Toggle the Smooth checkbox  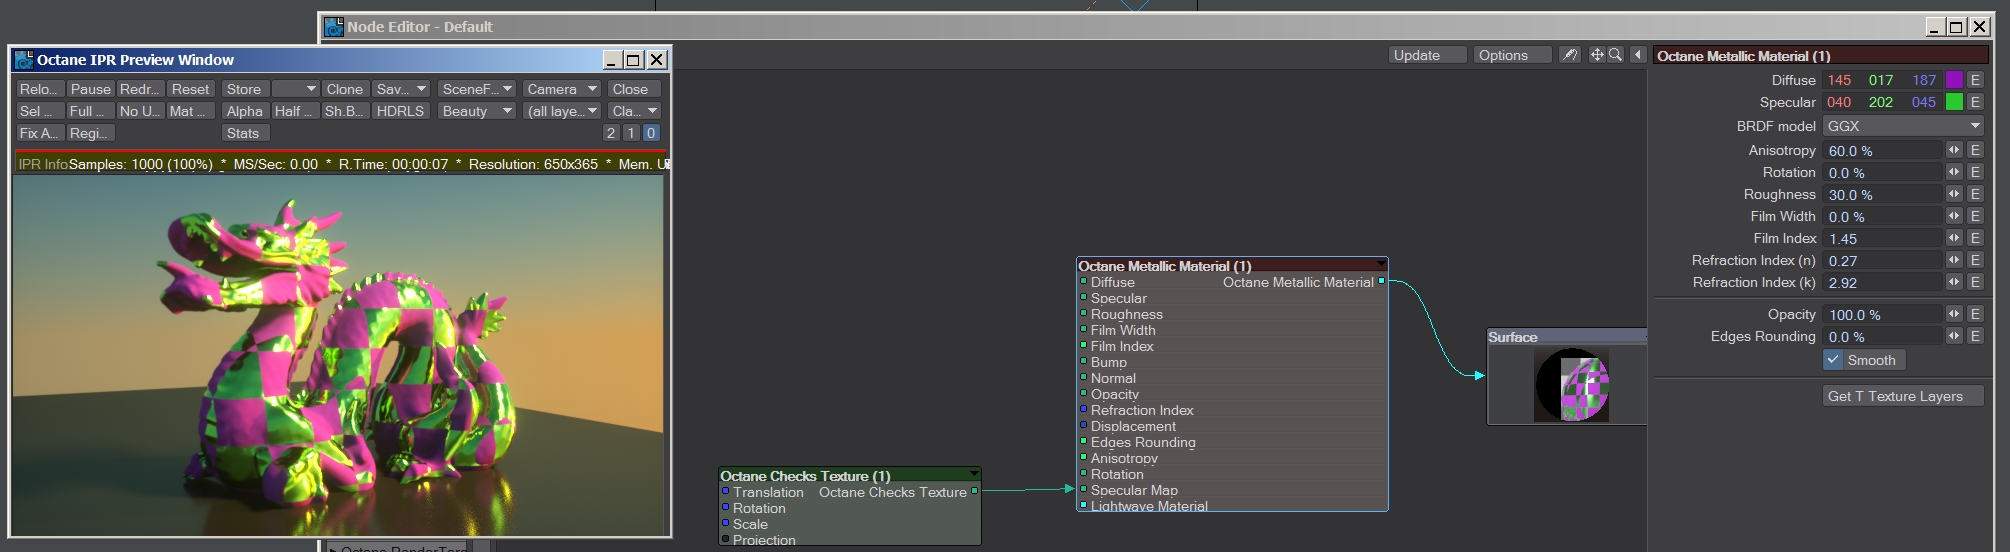[x=1833, y=360]
